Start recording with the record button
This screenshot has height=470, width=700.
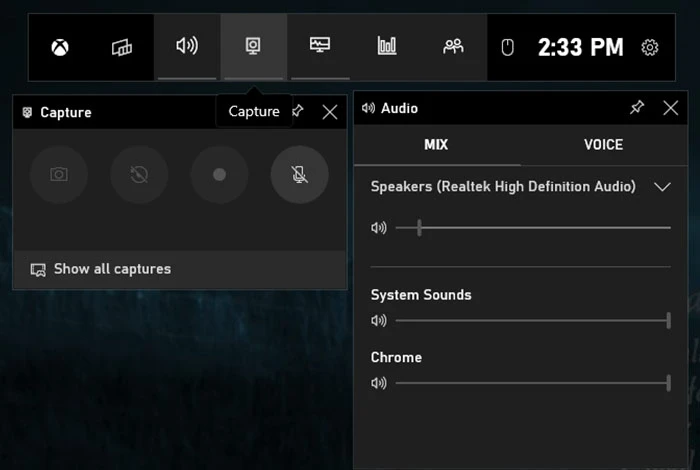219,175
